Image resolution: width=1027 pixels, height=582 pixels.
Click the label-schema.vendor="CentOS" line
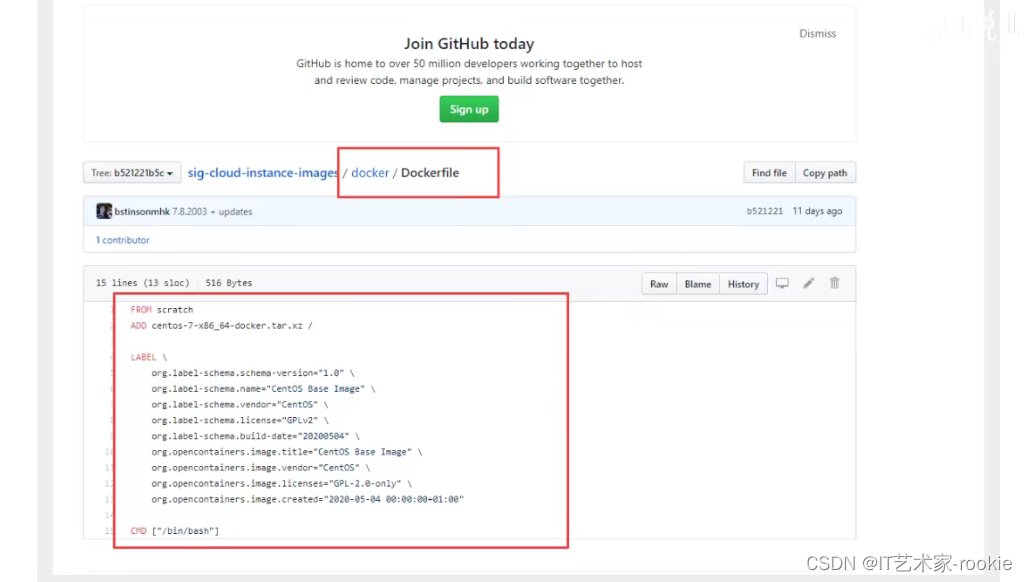[240, 405]
